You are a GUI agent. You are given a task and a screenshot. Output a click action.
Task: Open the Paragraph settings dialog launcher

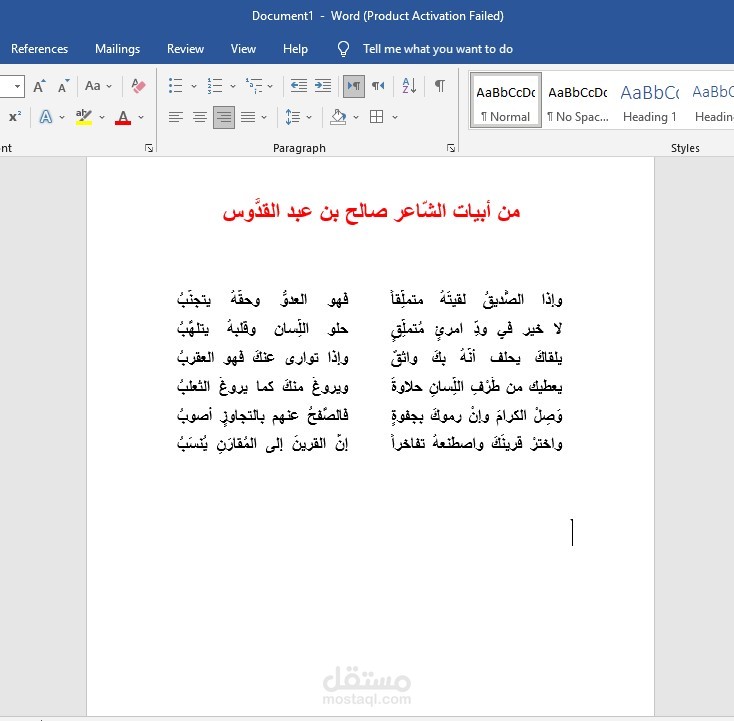point(451,148)
